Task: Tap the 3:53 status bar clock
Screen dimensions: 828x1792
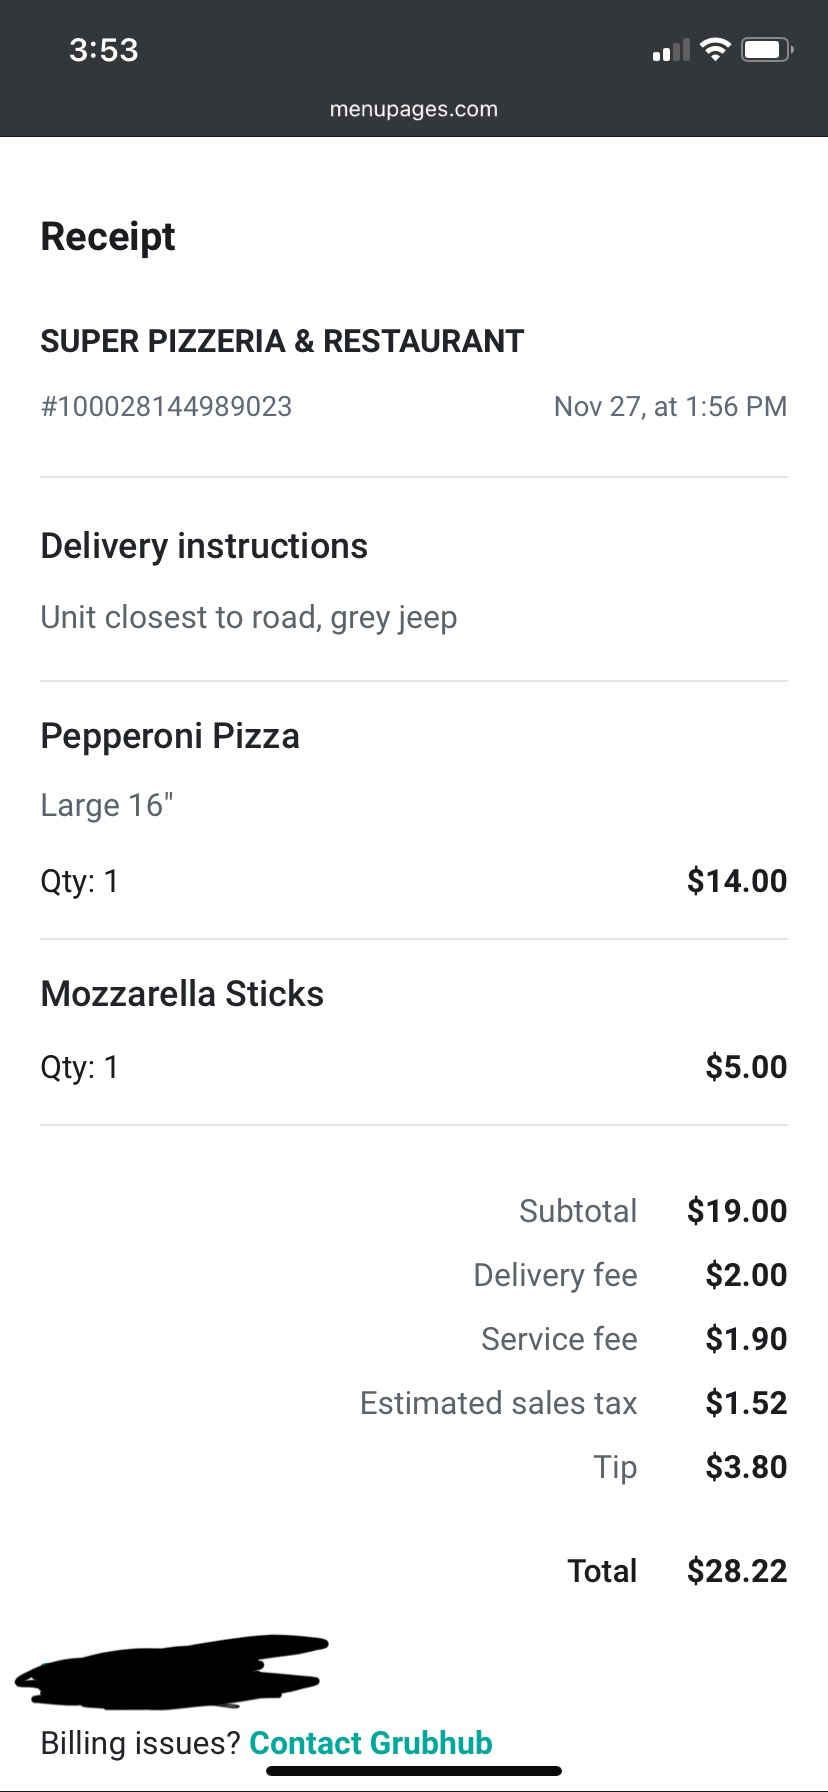Action: point(104,50)
